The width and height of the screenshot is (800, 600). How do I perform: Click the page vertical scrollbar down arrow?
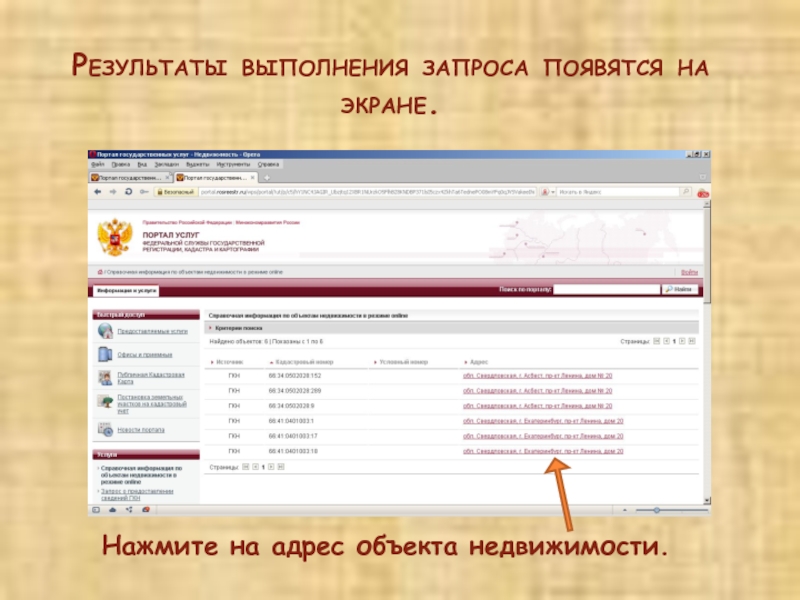[707, 501]
